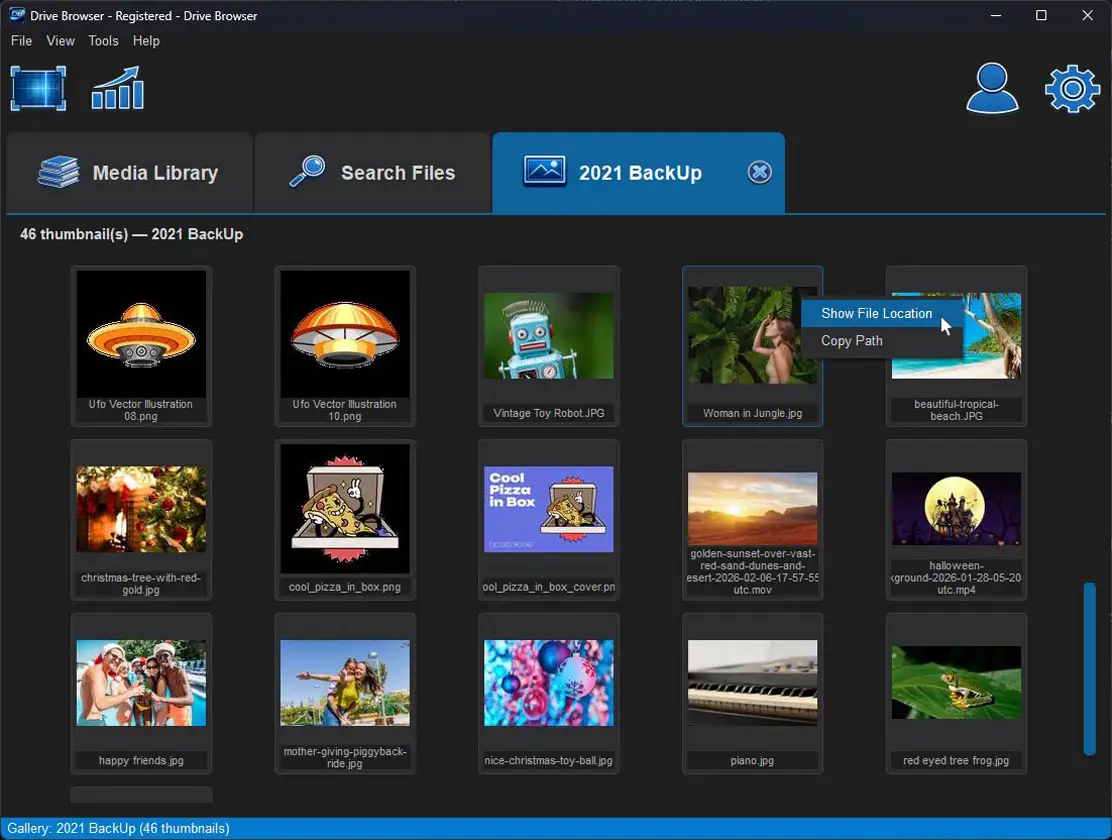This screenshot has height=840, width=1112.
Task: Open settings via the gear icon
Action: click(x=1072, y=89)
